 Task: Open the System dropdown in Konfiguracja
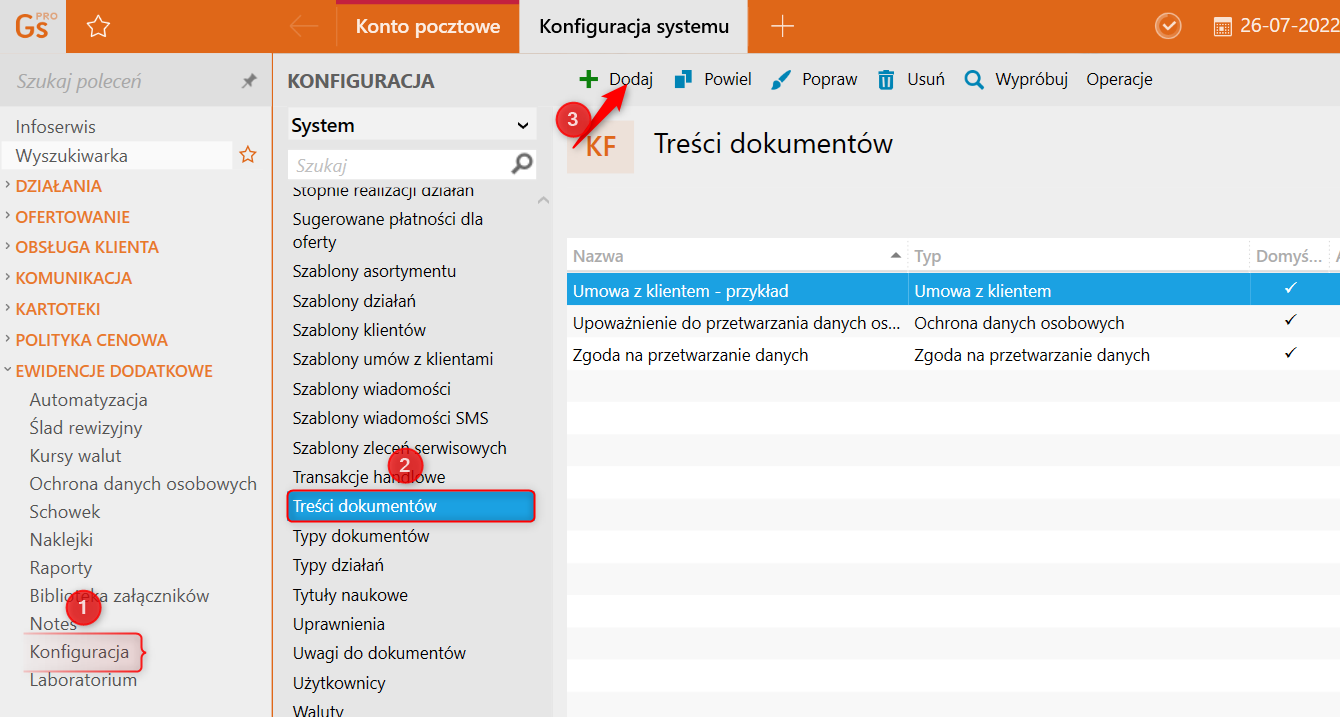coord(412,126)
